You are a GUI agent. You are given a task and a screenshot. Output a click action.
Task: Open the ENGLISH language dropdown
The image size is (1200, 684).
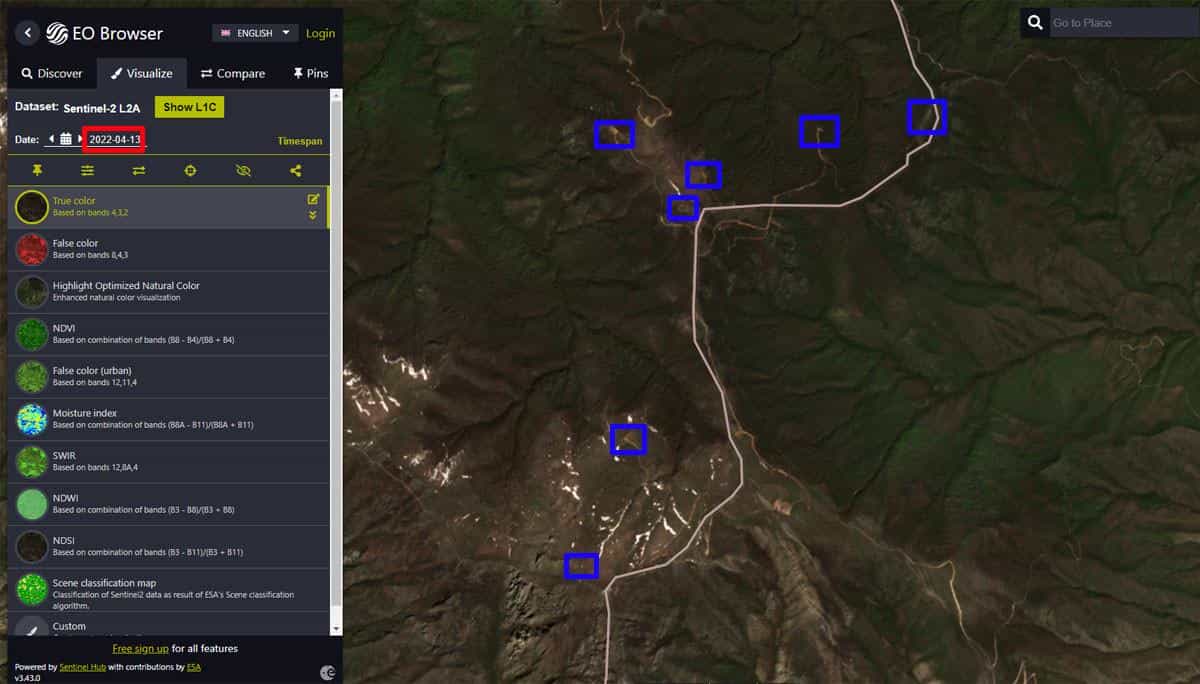tap(255, 33)
